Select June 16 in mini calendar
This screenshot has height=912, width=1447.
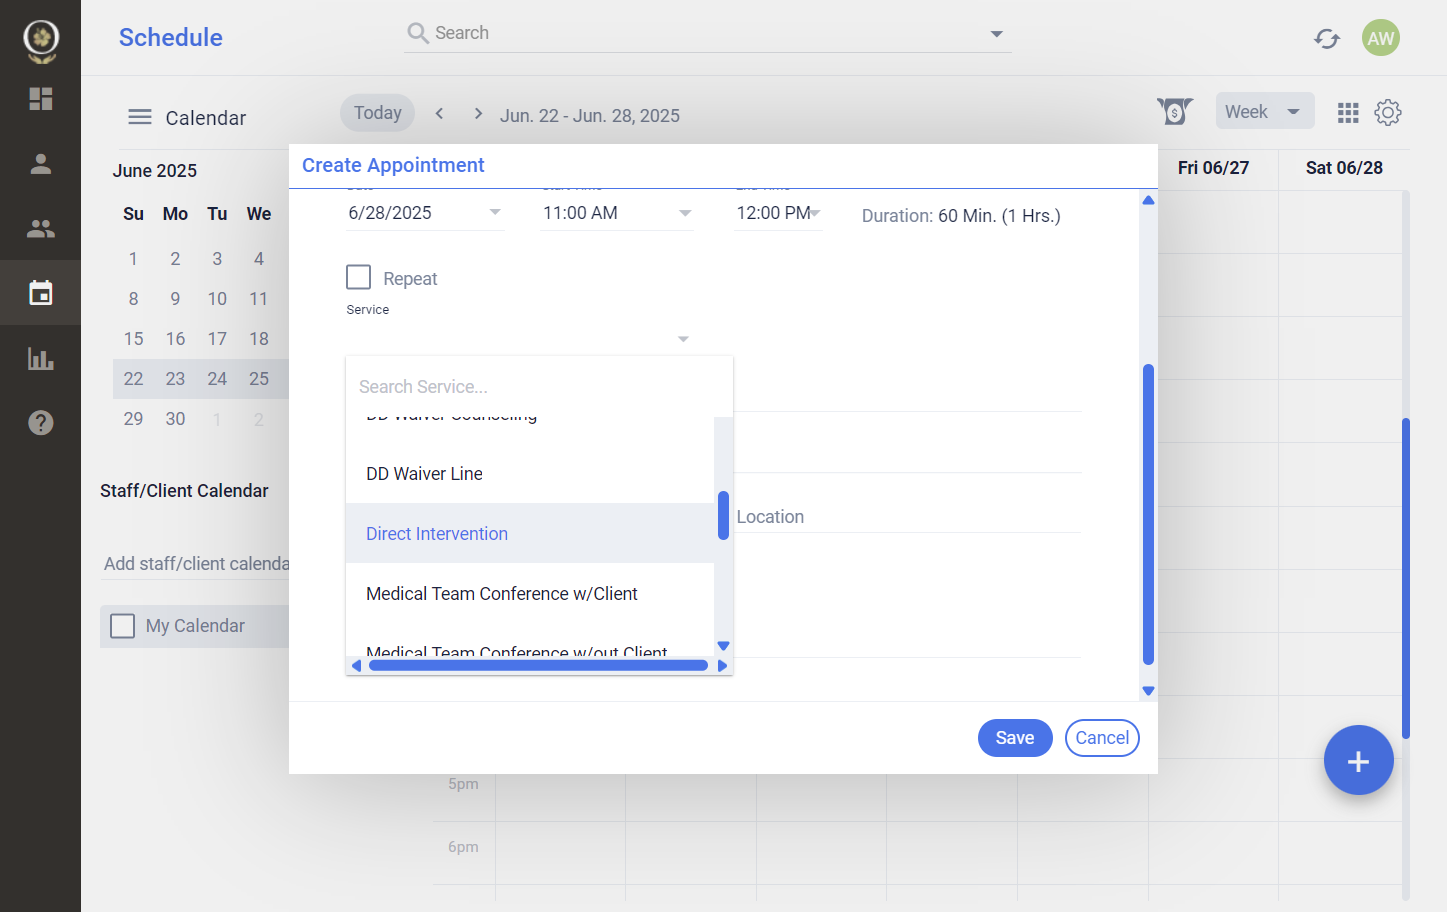point(175,339)
